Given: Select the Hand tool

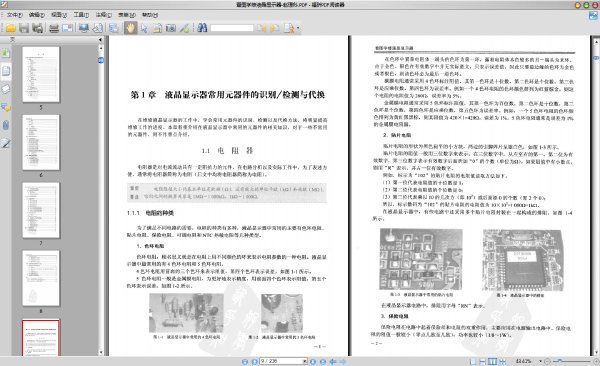Looking at the screenshot, I should [130, 28].
